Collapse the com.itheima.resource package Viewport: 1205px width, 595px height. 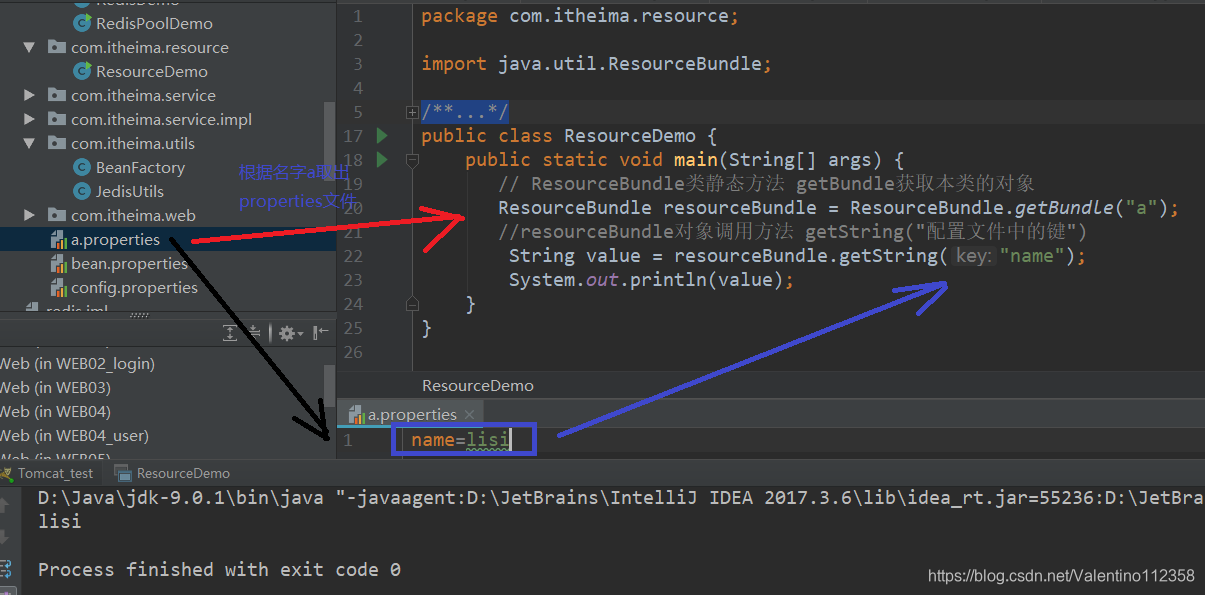(29, 47)
